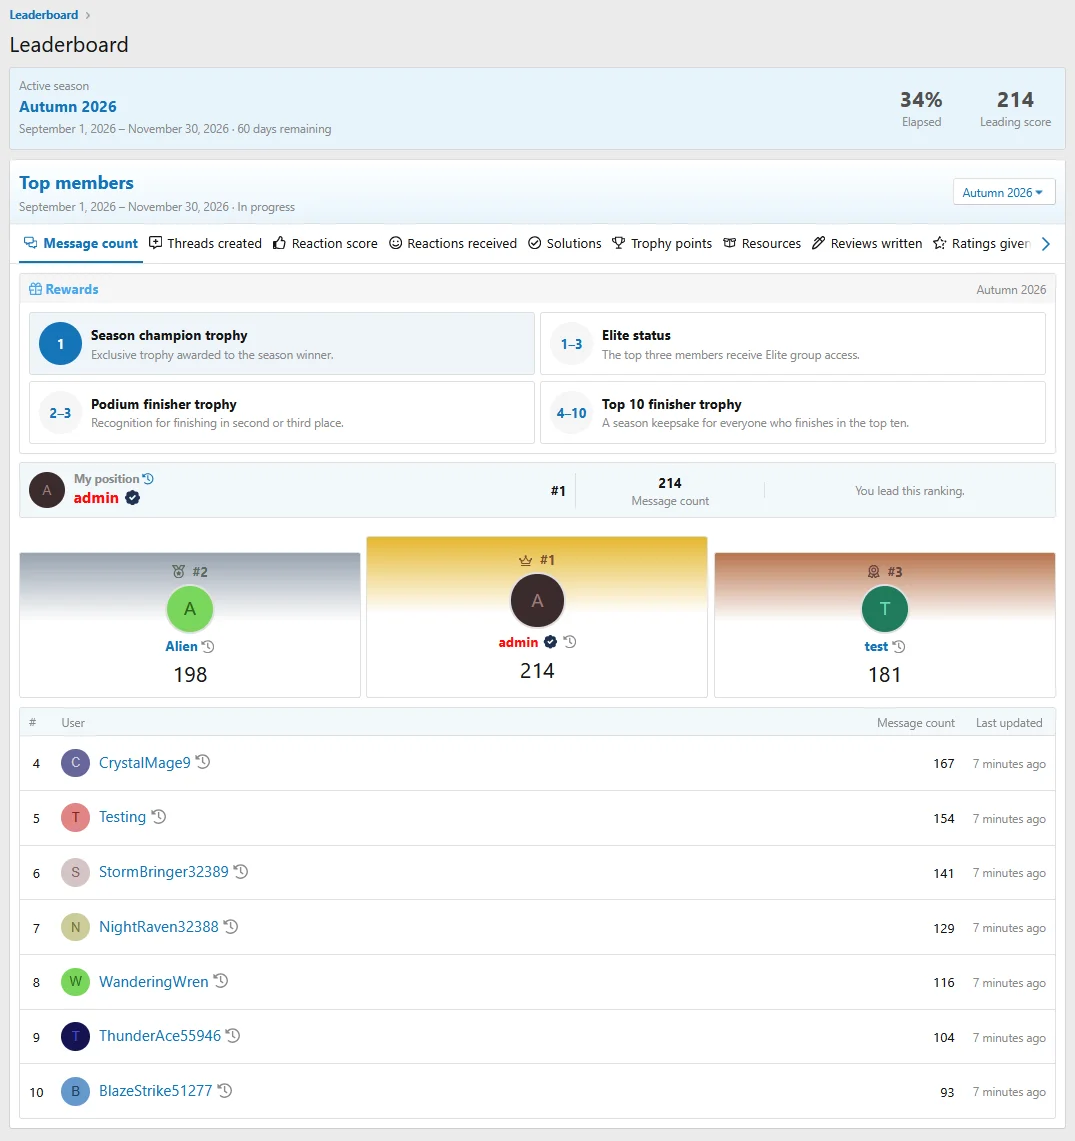This screenshot has width=1075, height=1141.
Task: Click score 93 in BlazeStrike51277 row
Action: click(947, 1092)
